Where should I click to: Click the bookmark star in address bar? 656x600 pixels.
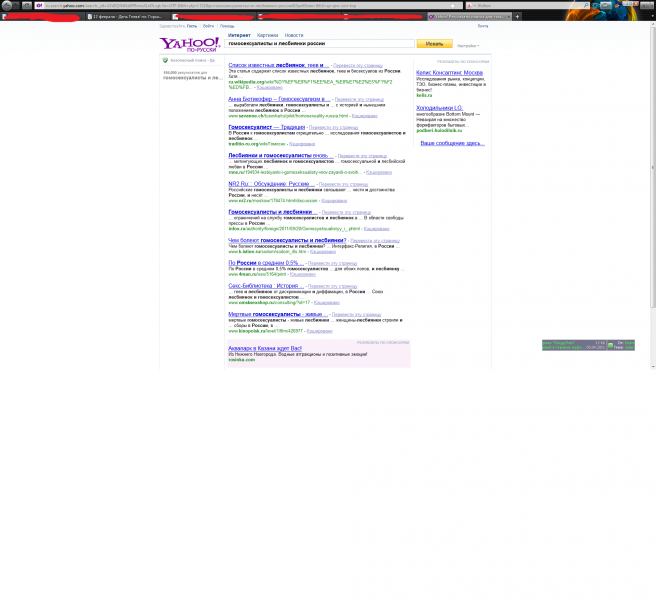pos(452,5)
